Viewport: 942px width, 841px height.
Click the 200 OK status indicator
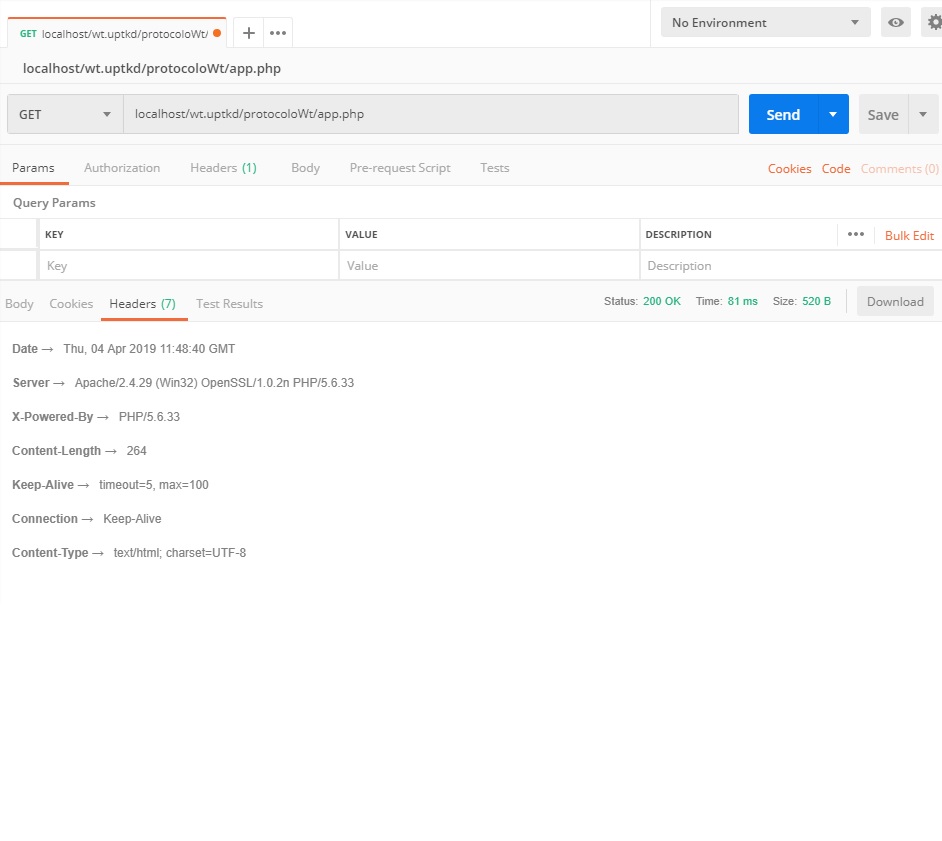[662, 300]
